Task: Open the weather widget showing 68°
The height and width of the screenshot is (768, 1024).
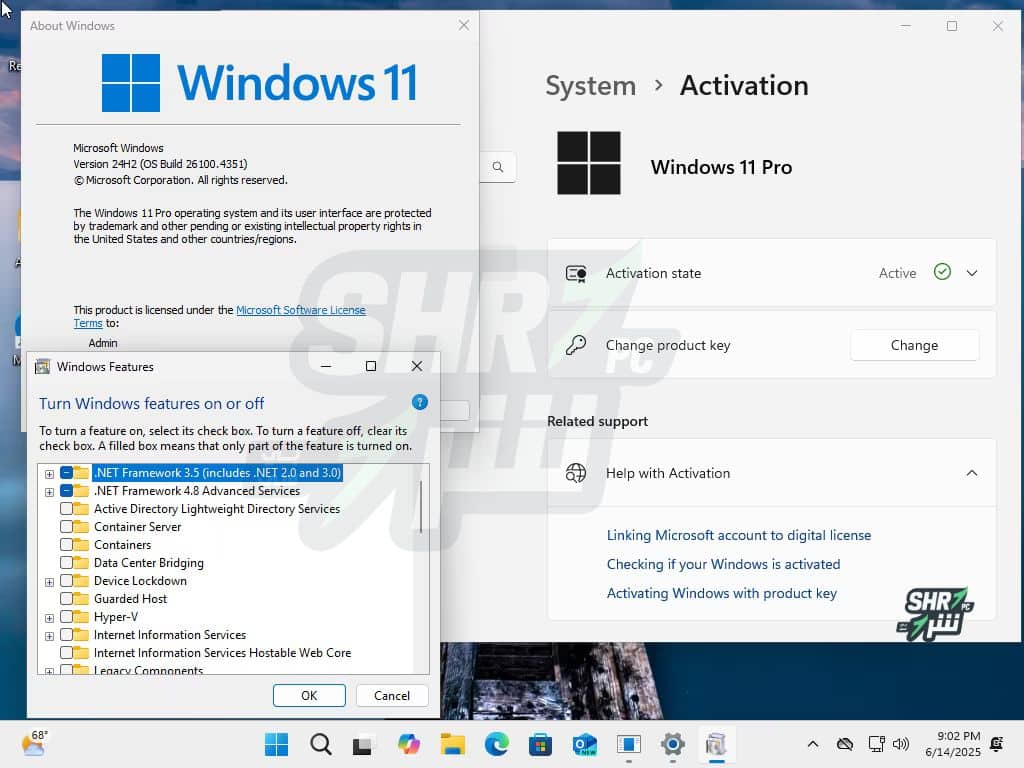Action: coord(34,743)
